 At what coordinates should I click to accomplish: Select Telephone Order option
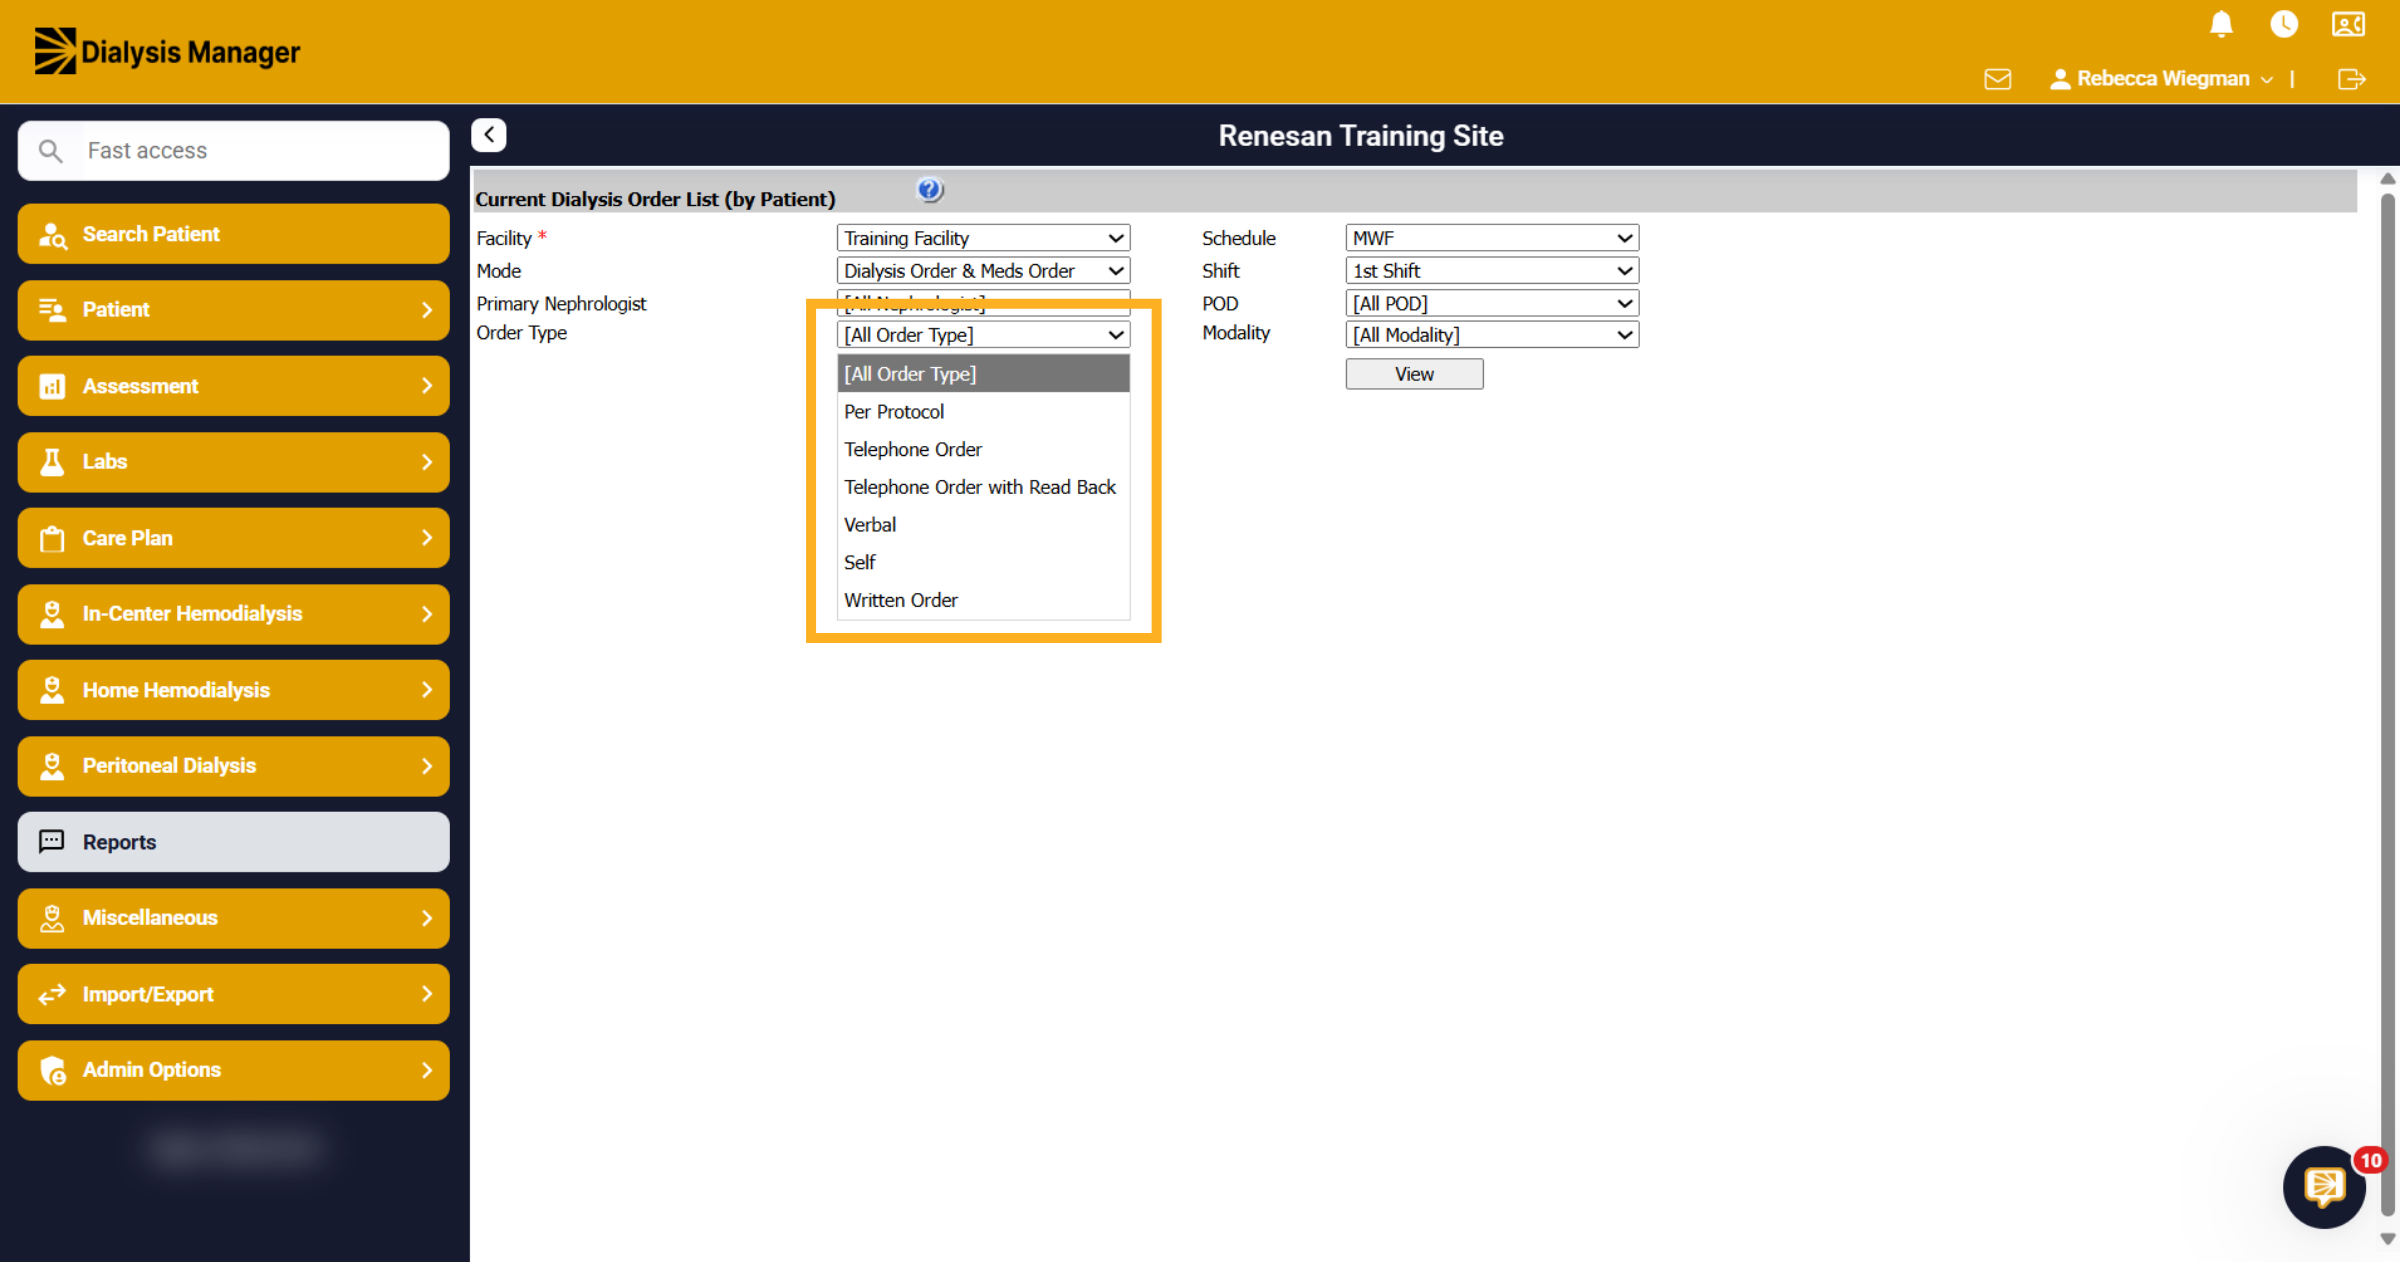pyautogui.click(x=983, y=450)
